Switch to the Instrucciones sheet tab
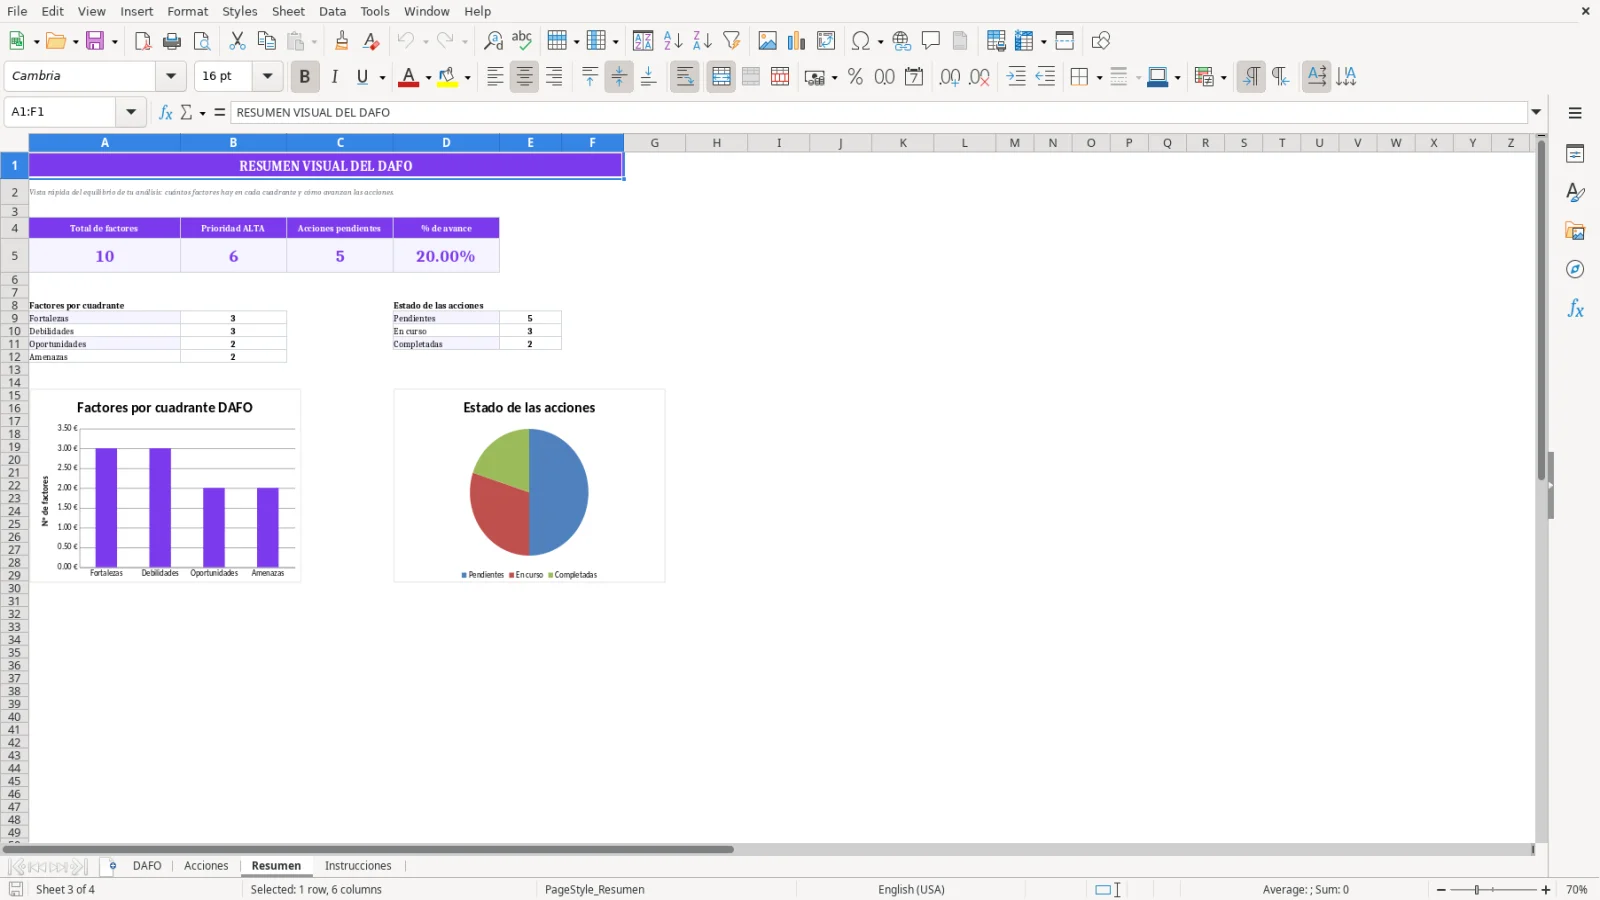This screenshot has width=1600, height=900. click(358, 866)
